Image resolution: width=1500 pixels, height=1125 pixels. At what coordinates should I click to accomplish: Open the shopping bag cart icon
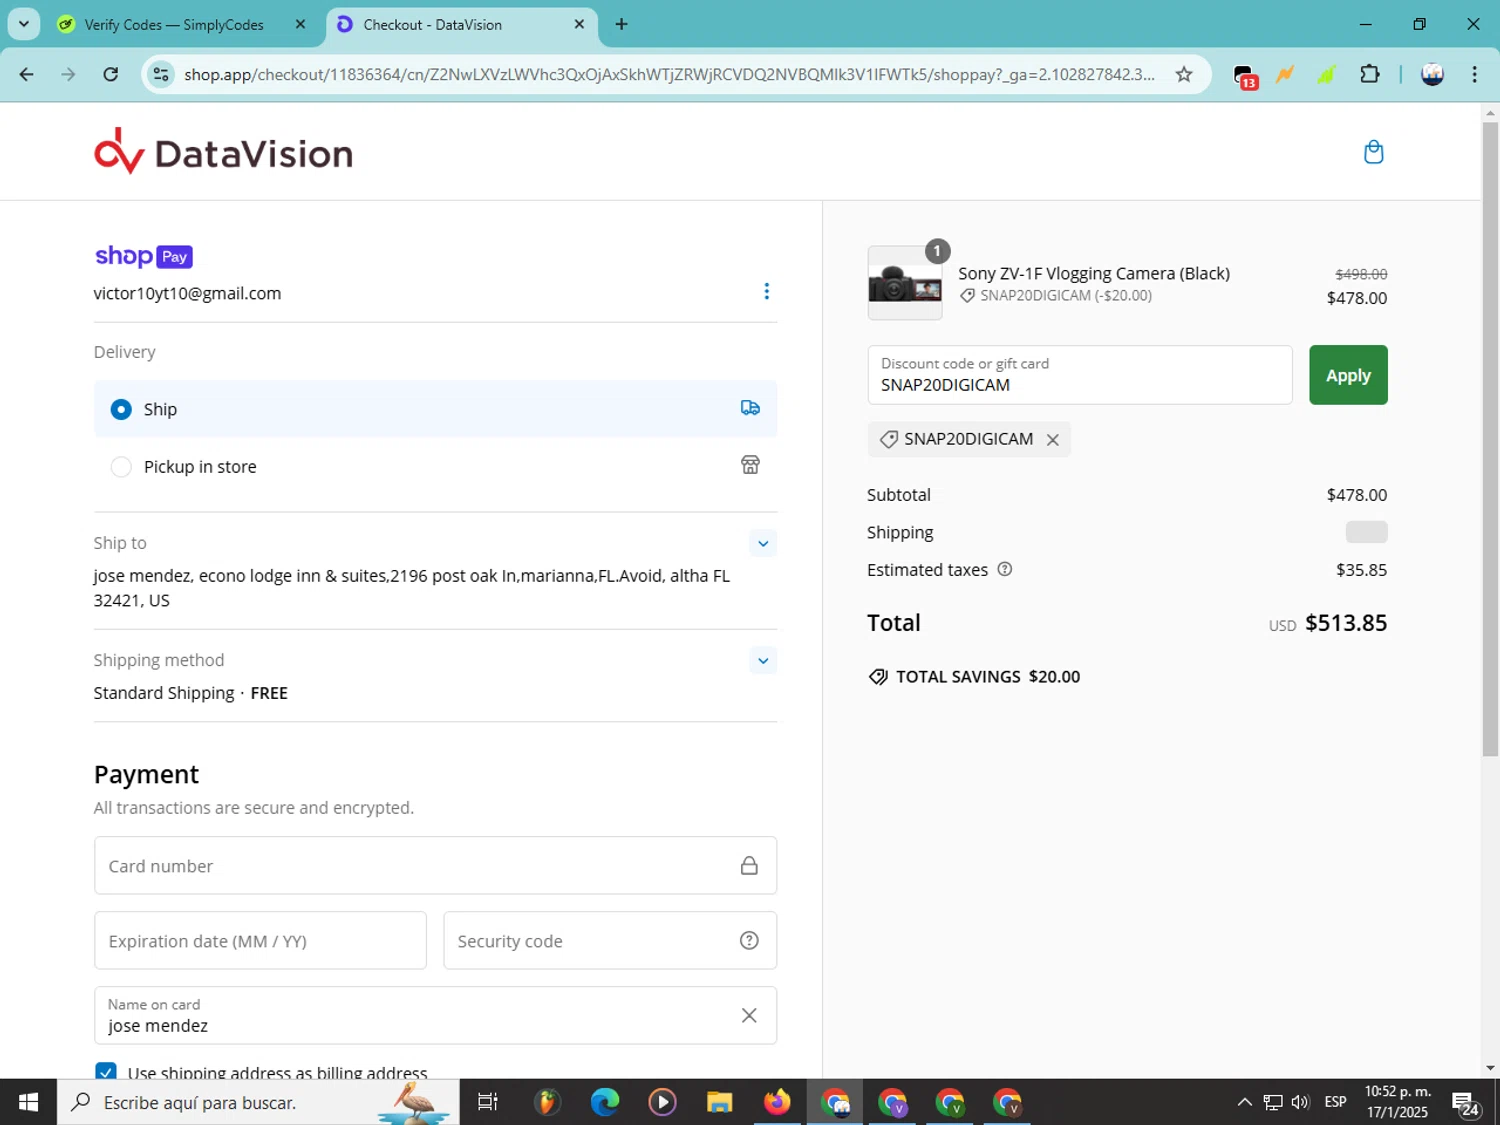[1373, 152]
